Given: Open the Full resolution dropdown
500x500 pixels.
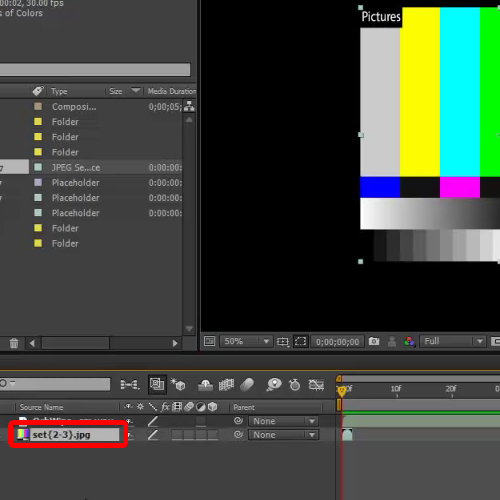Looking at the screenshot, I should point(452,341).
